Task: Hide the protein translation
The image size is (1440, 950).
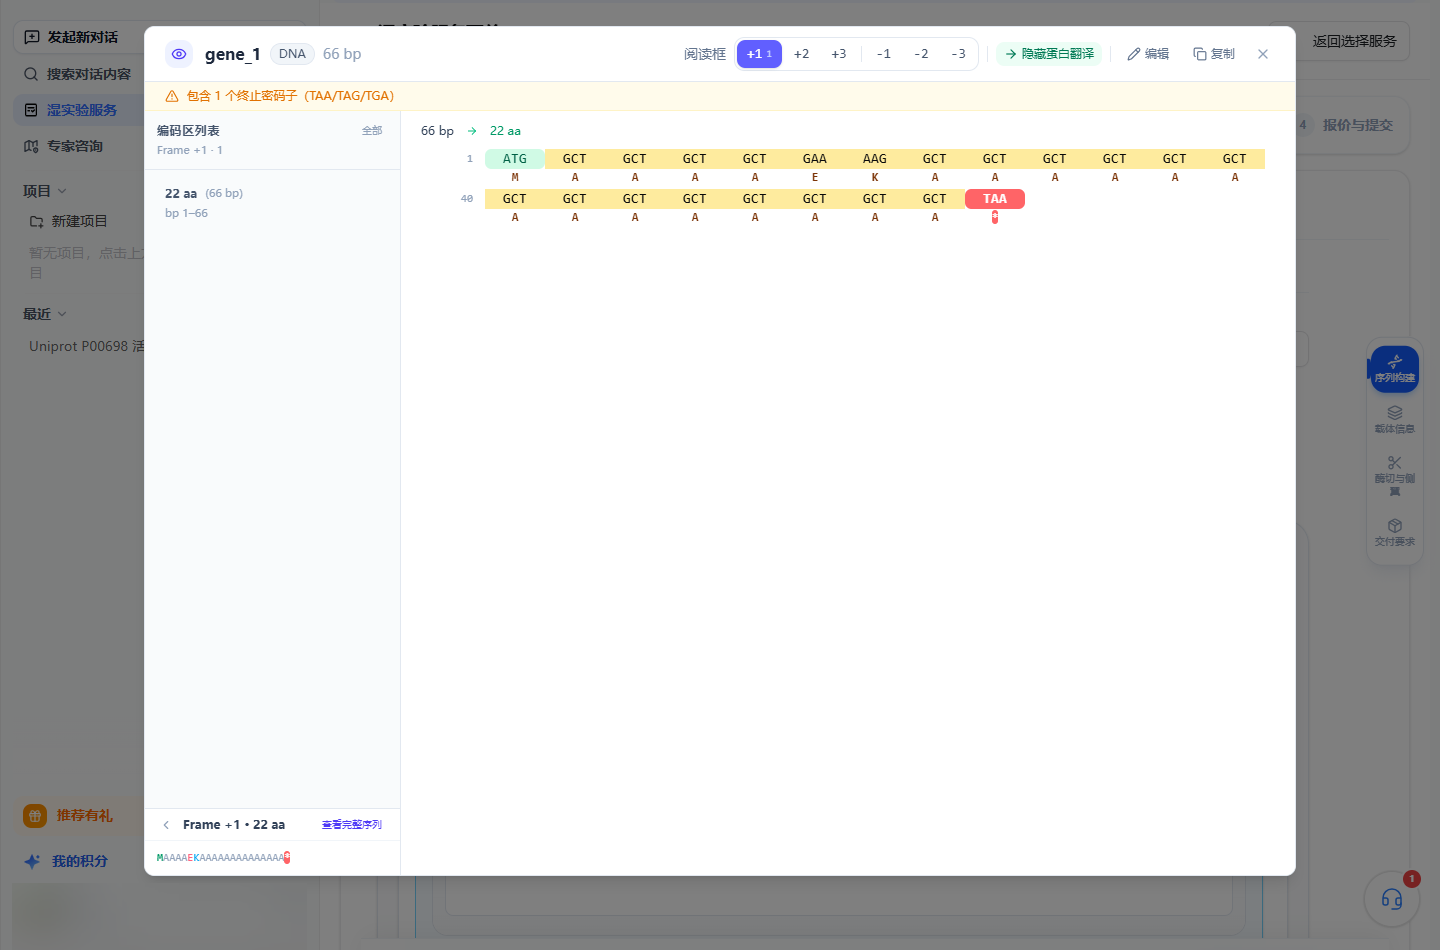Action: [x=1049, y=54]
